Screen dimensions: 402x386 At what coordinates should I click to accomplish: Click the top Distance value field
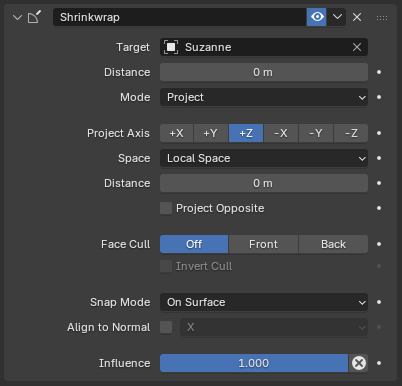[x=264, y=72]
